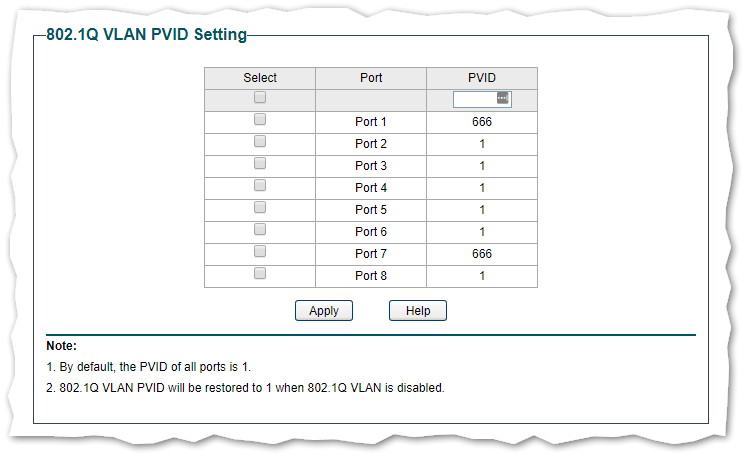The width and height of the screenshot is (745, 456).
Task: Click the PVID input field
Action: pyautogui.click(x=474, y=99)
